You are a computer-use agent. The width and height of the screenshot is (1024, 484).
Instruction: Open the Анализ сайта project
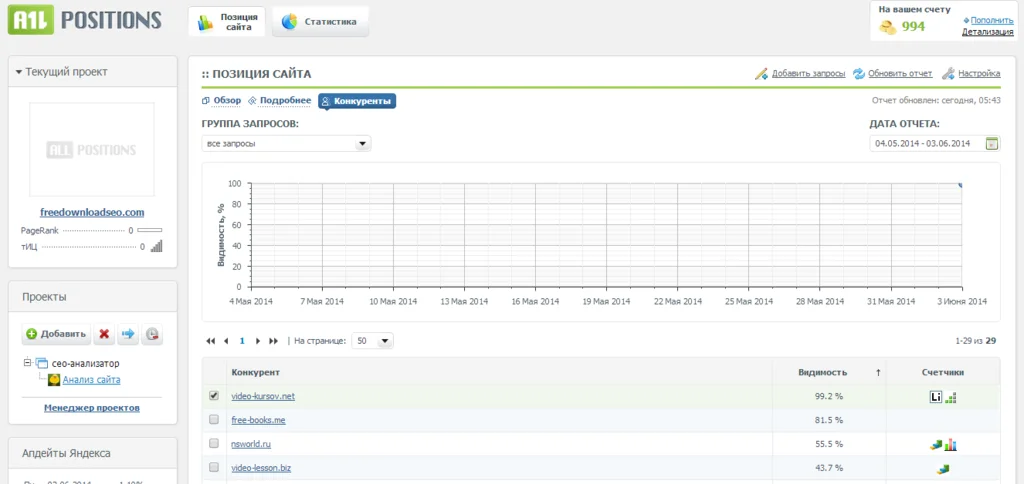91,379
